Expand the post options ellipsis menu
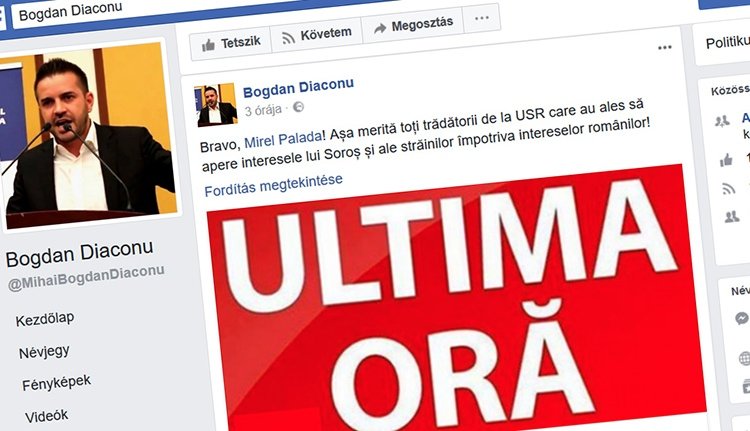Viewport: 750px width, 431px height. pyautogui.click(x=664, y=47)
